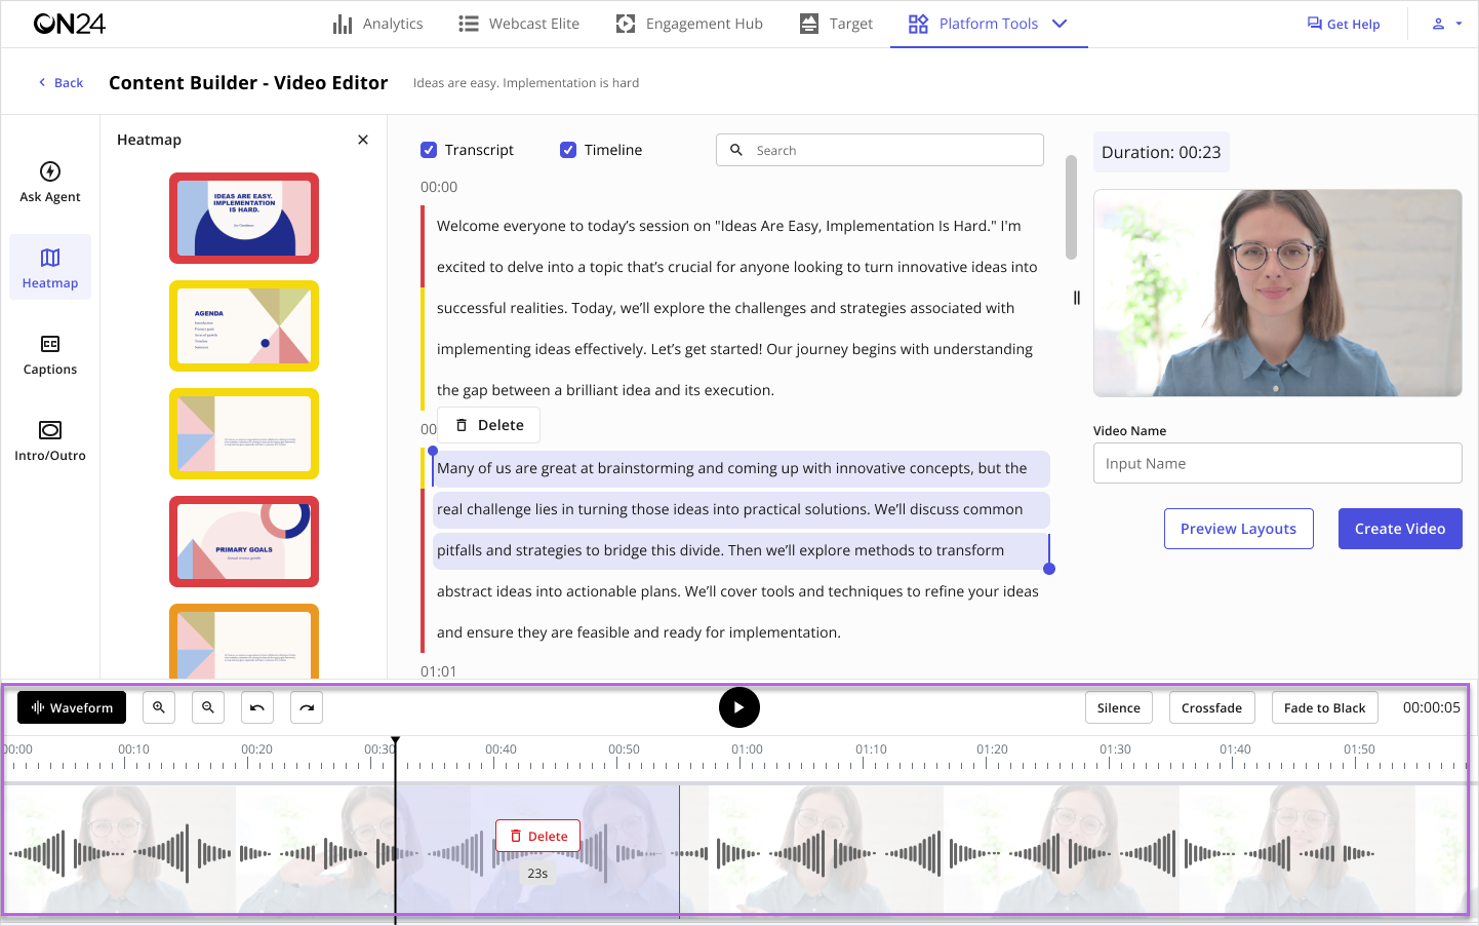Go to the Analytics section
The width and height of the screenshot is (1479, 926).
tap(378, 24)
